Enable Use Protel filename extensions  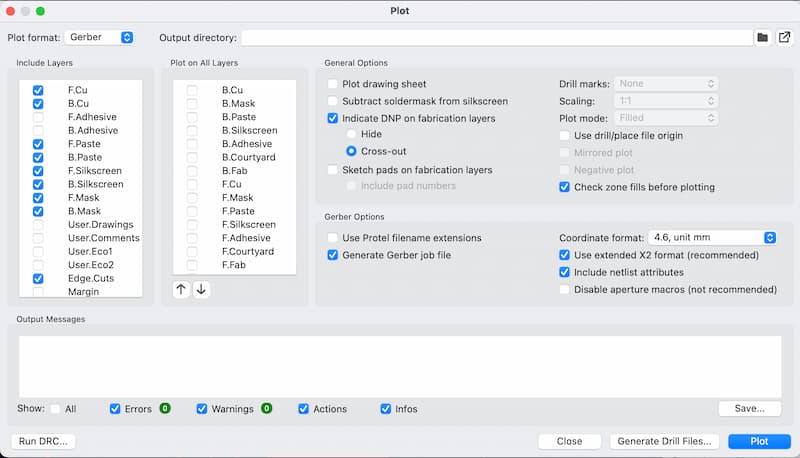[333, 238]
